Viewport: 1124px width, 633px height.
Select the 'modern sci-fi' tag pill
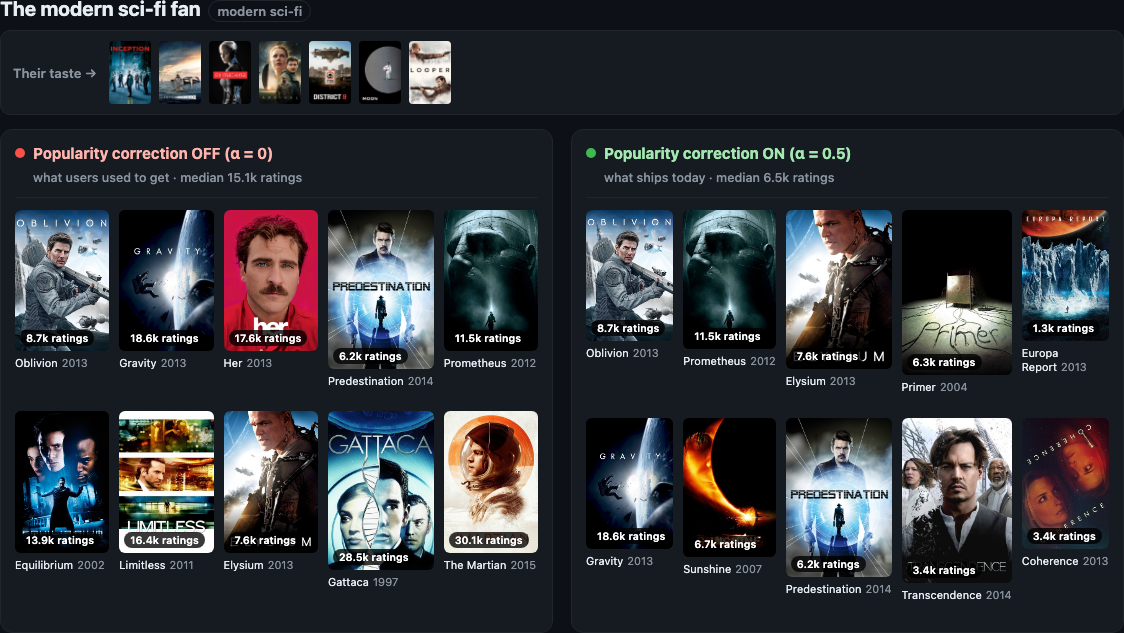259,11
